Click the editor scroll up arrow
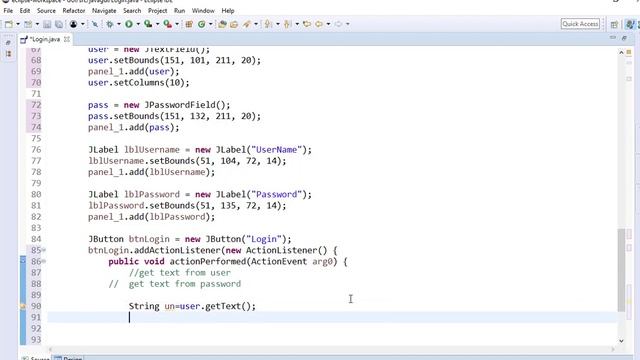 pyautogui.click(x=621, y=52)
